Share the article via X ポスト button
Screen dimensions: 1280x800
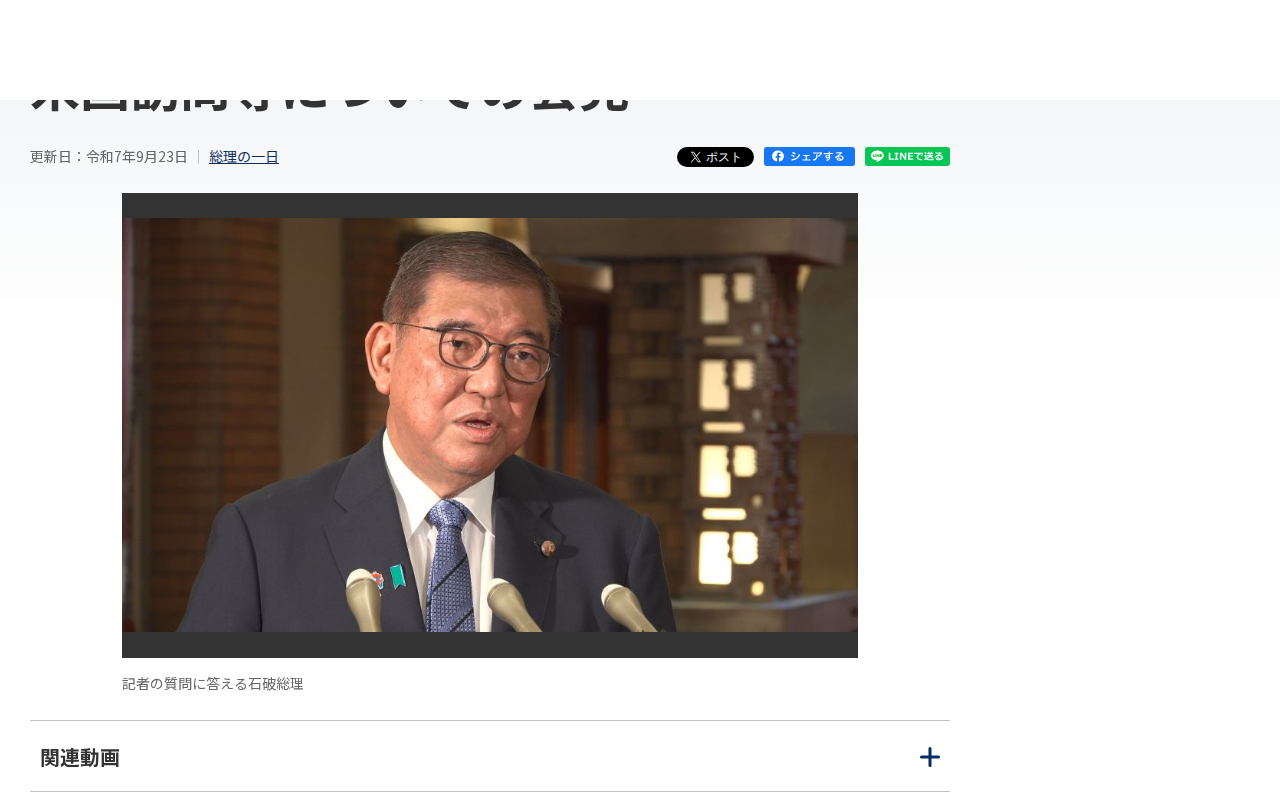(x=715, y=157)
